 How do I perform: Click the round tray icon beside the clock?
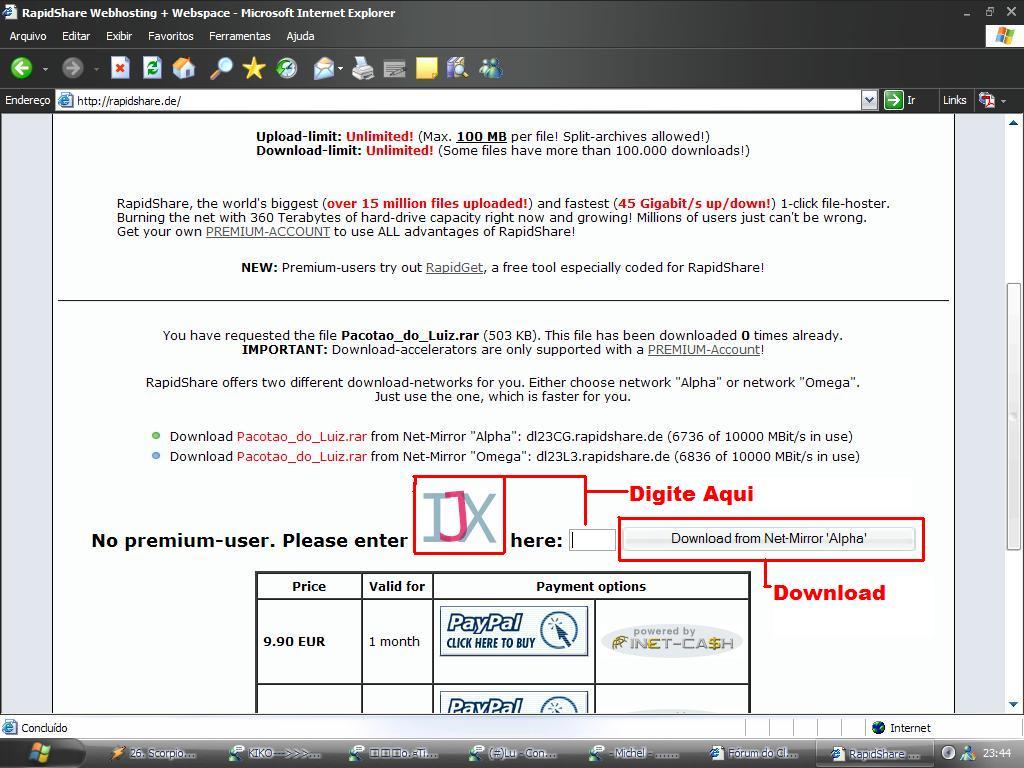pos(949,752)
